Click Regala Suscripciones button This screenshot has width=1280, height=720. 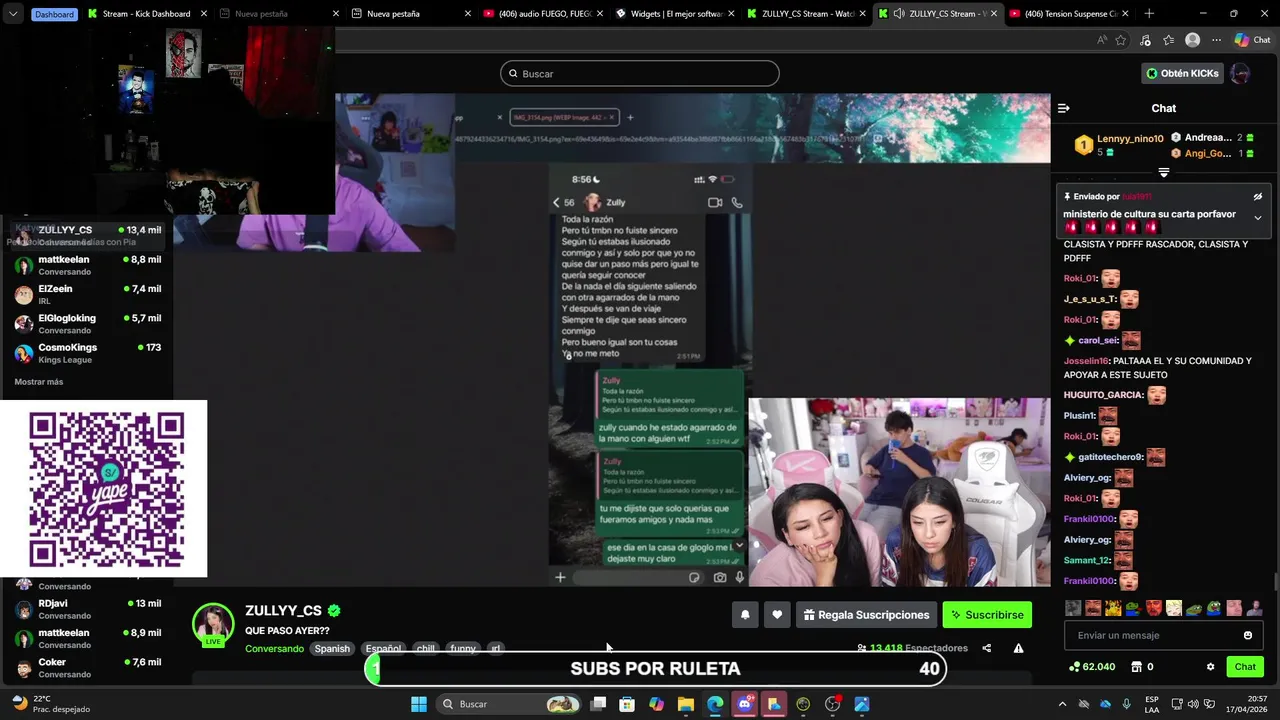pos(866,615)
